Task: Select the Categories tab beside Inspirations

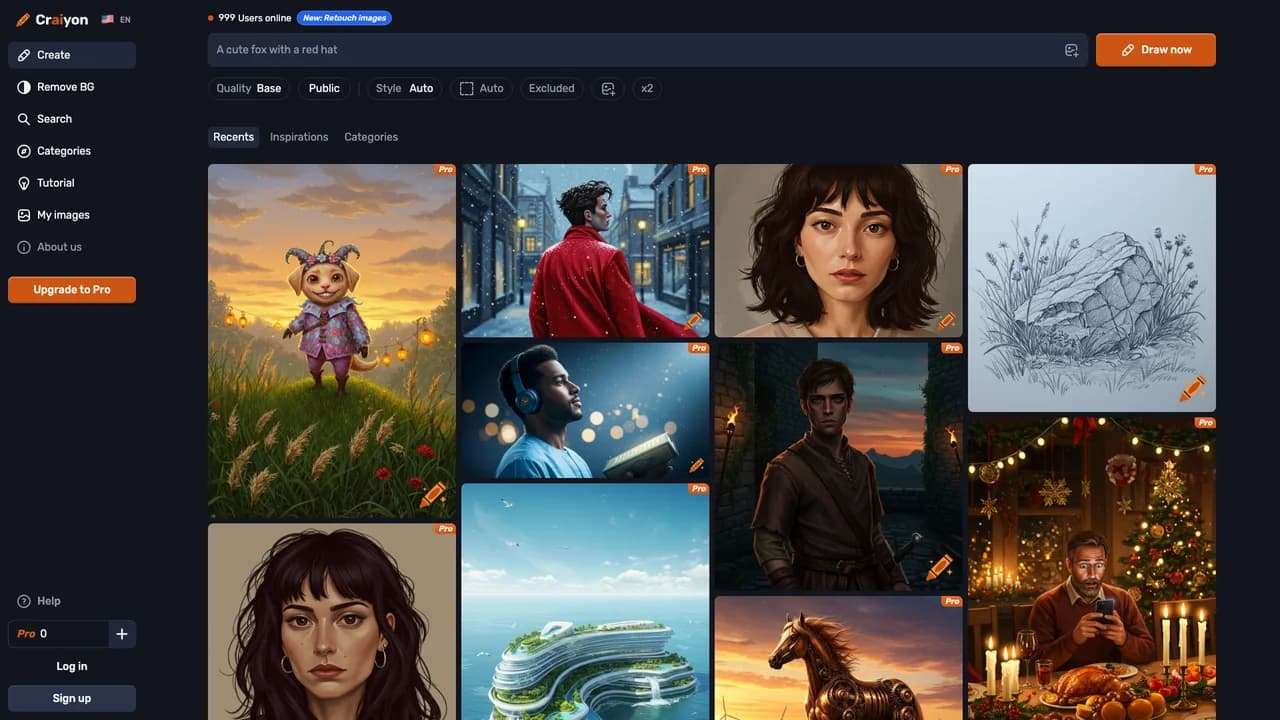Action: pyautogui.click(x=371, y=137)
